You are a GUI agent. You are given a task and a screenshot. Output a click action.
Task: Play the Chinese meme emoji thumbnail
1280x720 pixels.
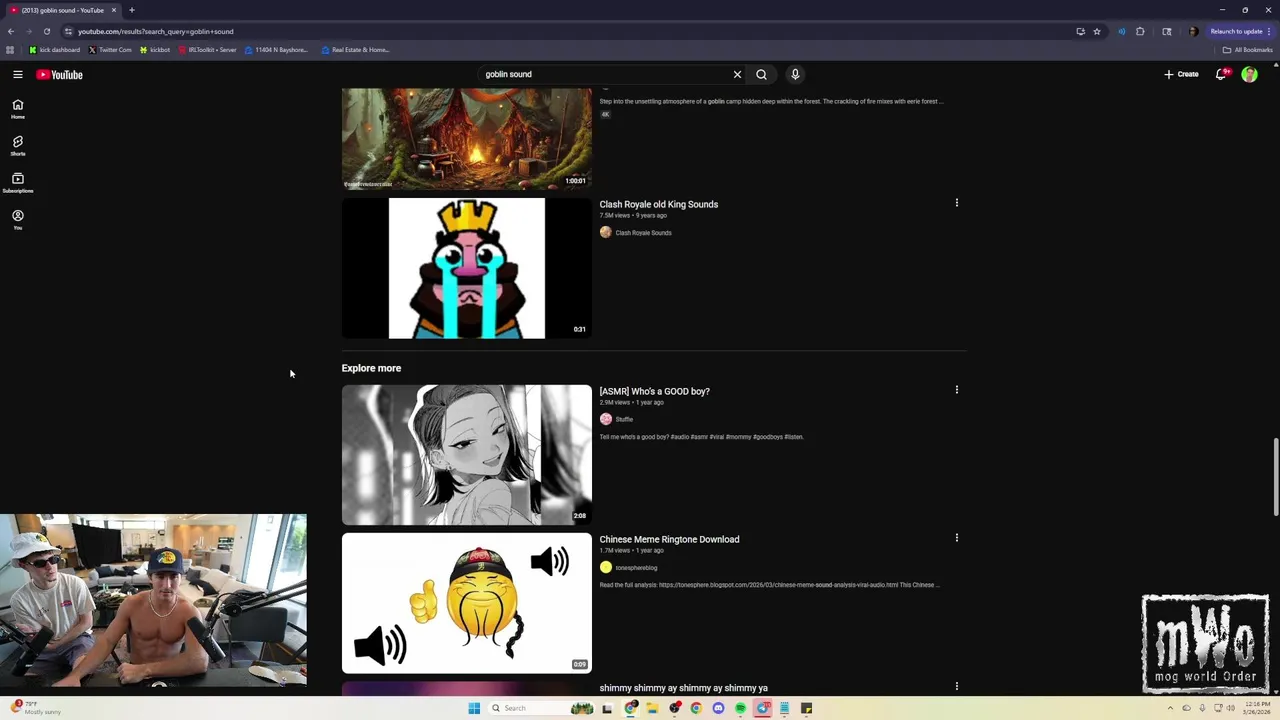pos(466,603)
